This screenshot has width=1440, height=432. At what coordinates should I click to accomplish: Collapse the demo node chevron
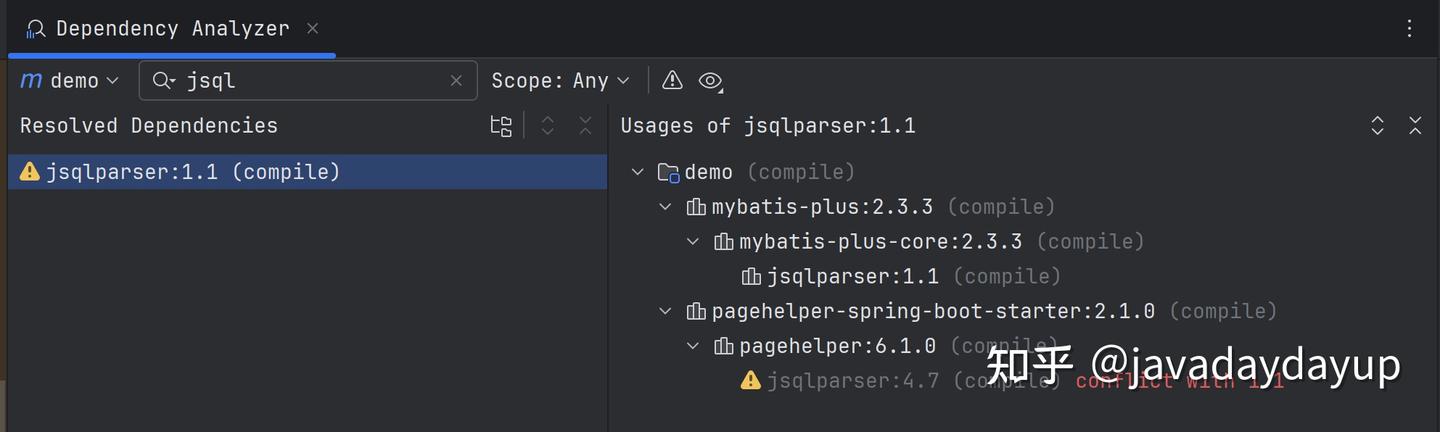coord(638,172)
